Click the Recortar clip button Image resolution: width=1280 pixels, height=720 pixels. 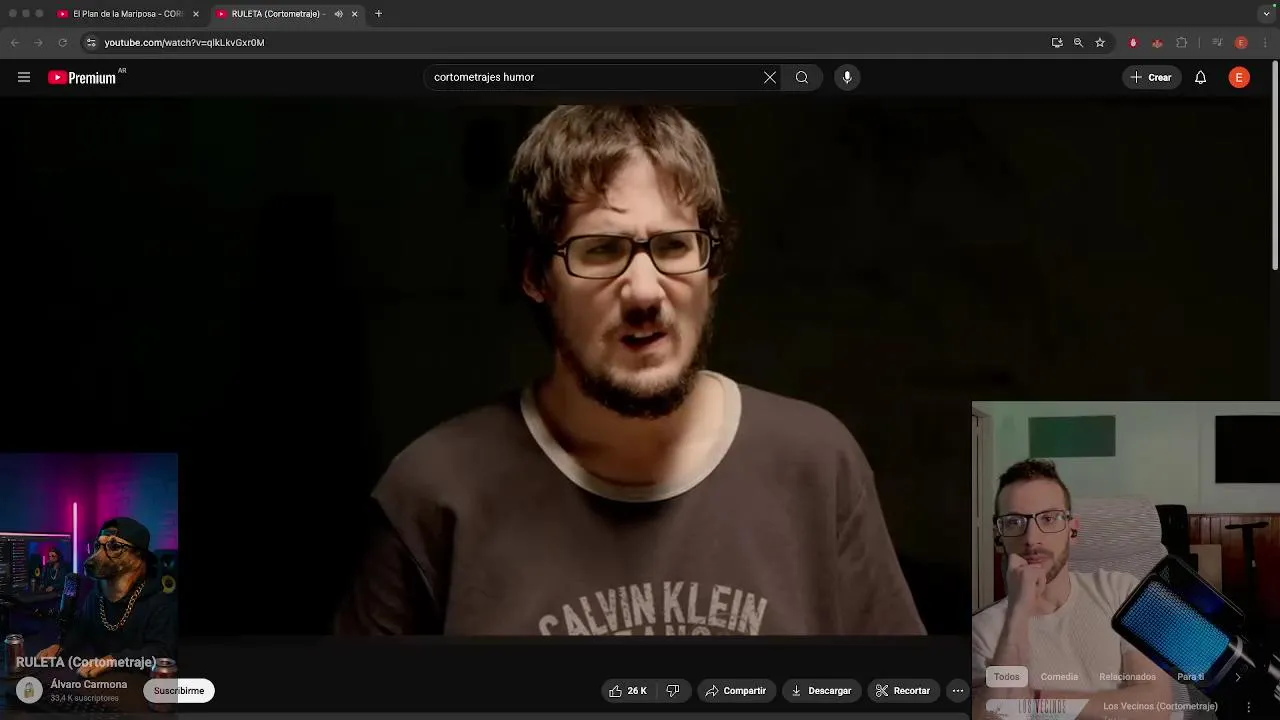(903, 690)
